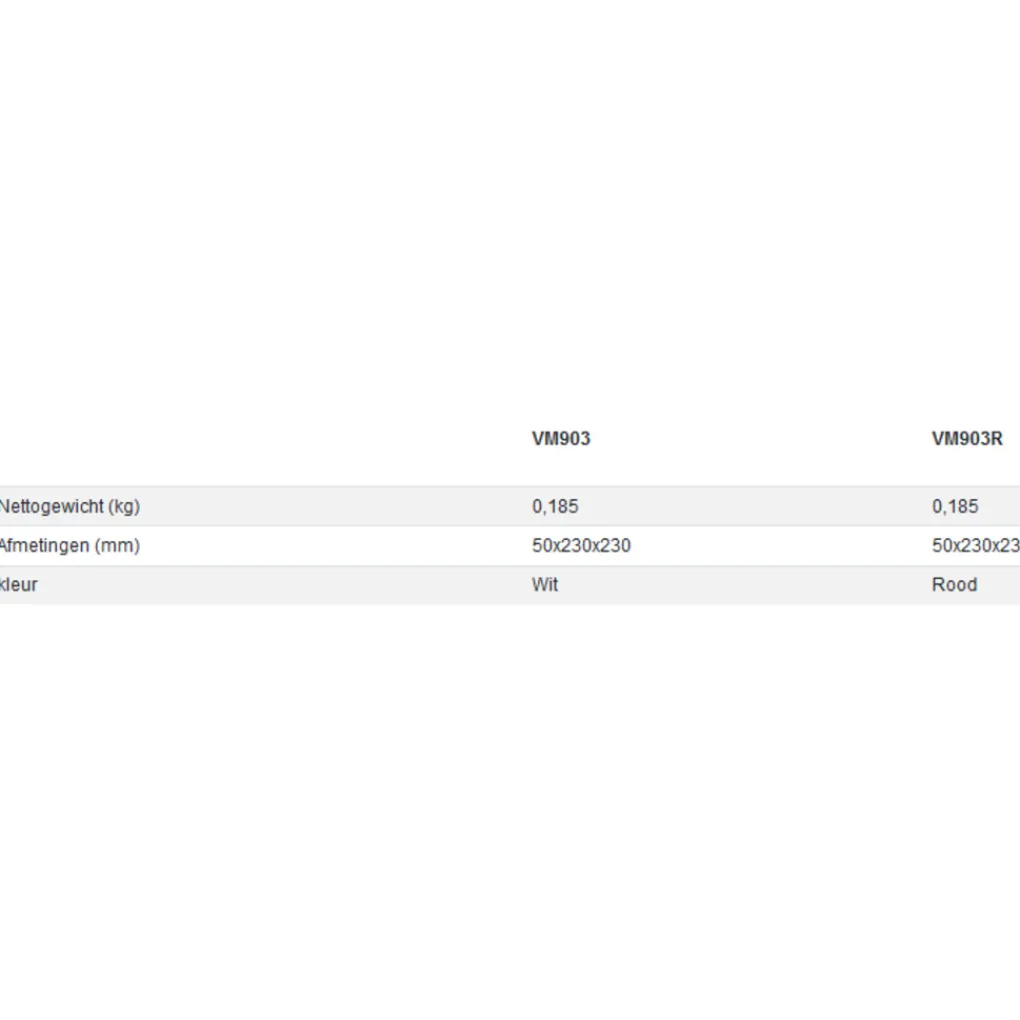Select the word Nettogewicht in the row label

pos(52,506)
